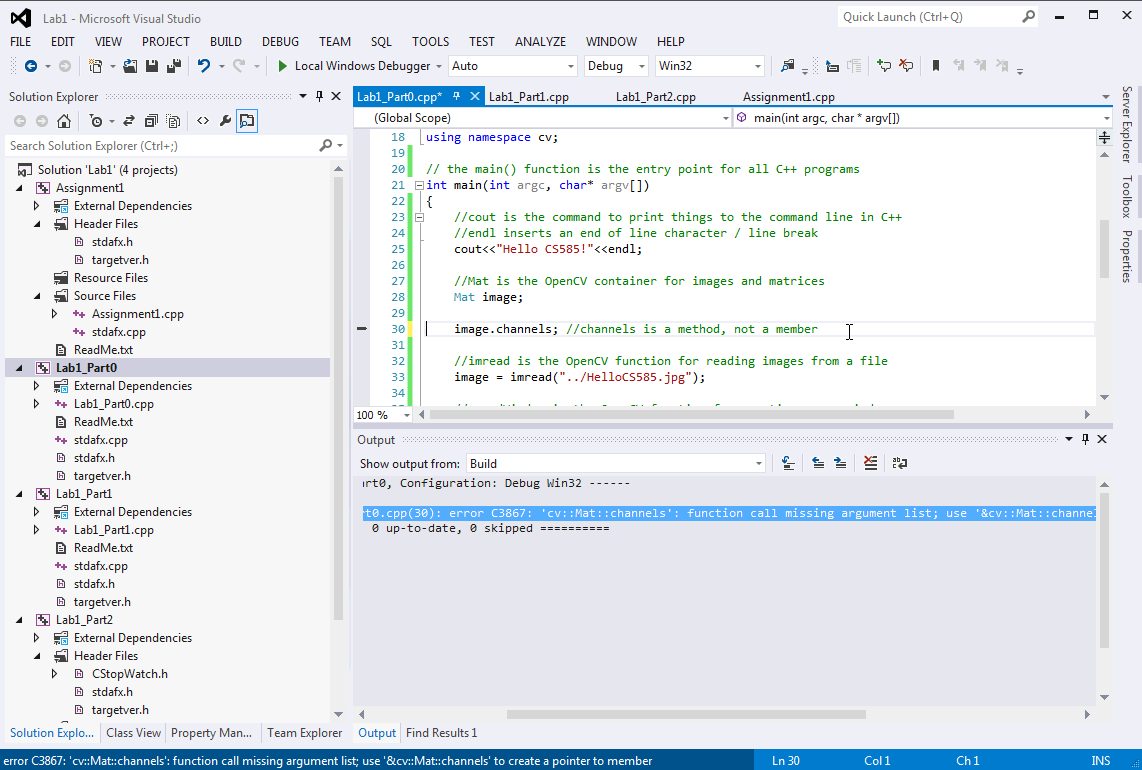Toggle Word Wrap in the Output window
This screenshot has height=770, width=1142.
point(899,463)
